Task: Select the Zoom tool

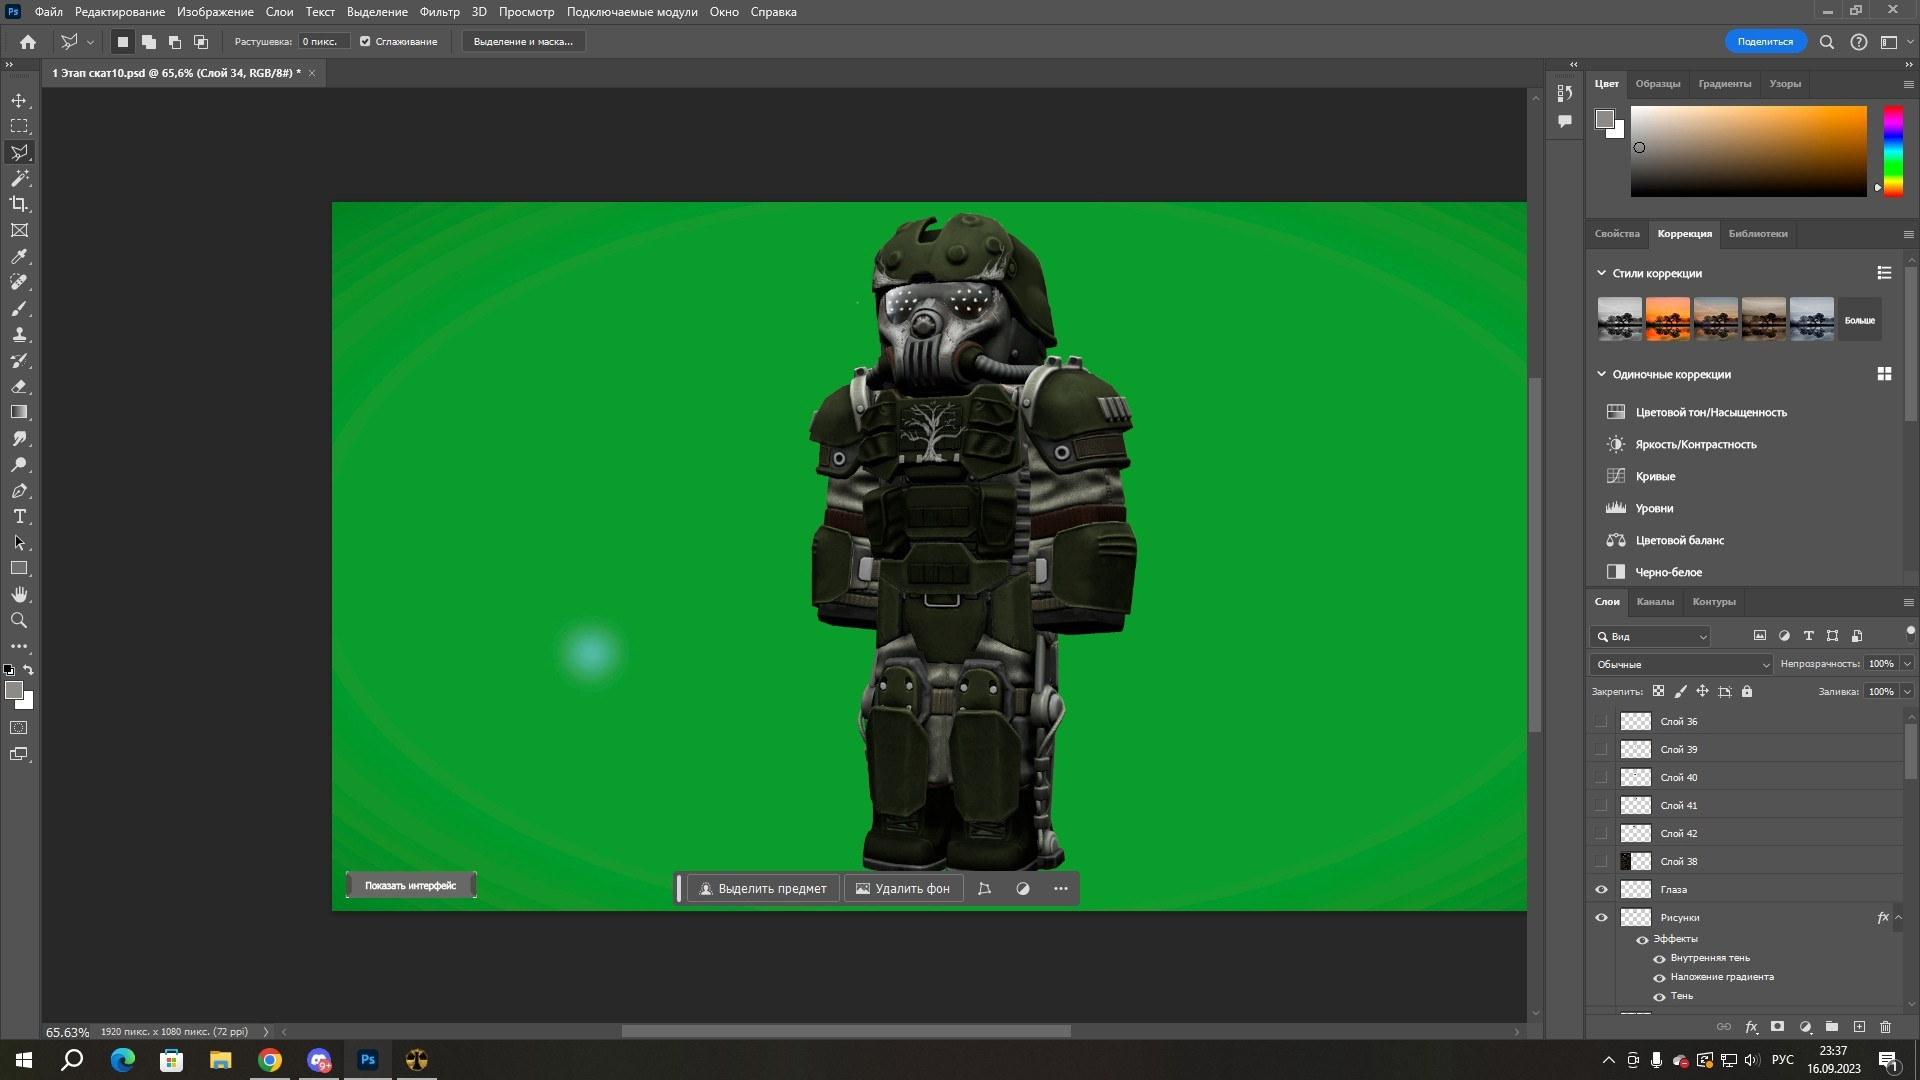Action: [x=19, y=620]
